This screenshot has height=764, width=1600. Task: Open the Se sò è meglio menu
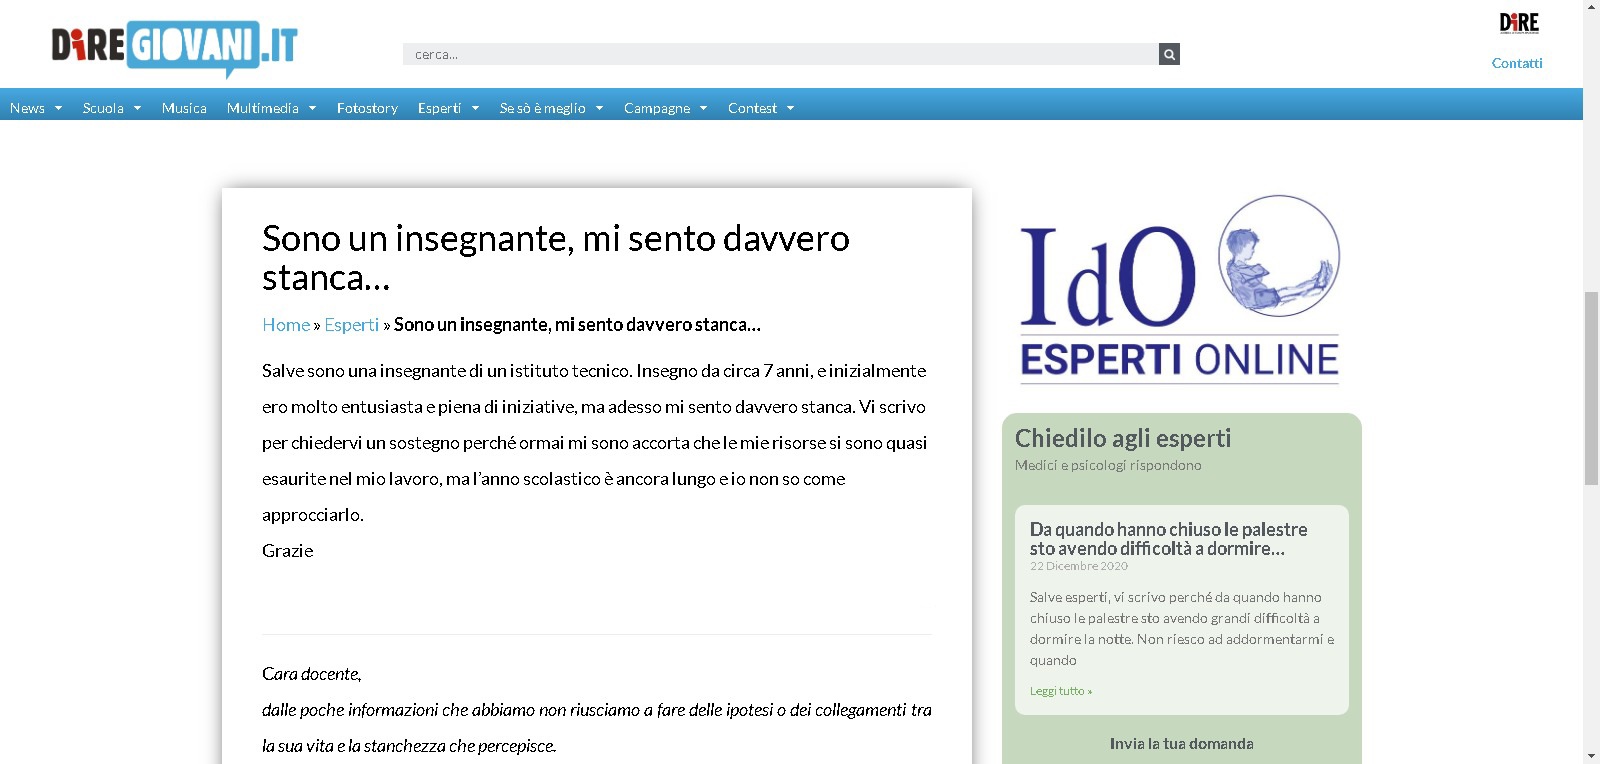click(x=551, y=108)
